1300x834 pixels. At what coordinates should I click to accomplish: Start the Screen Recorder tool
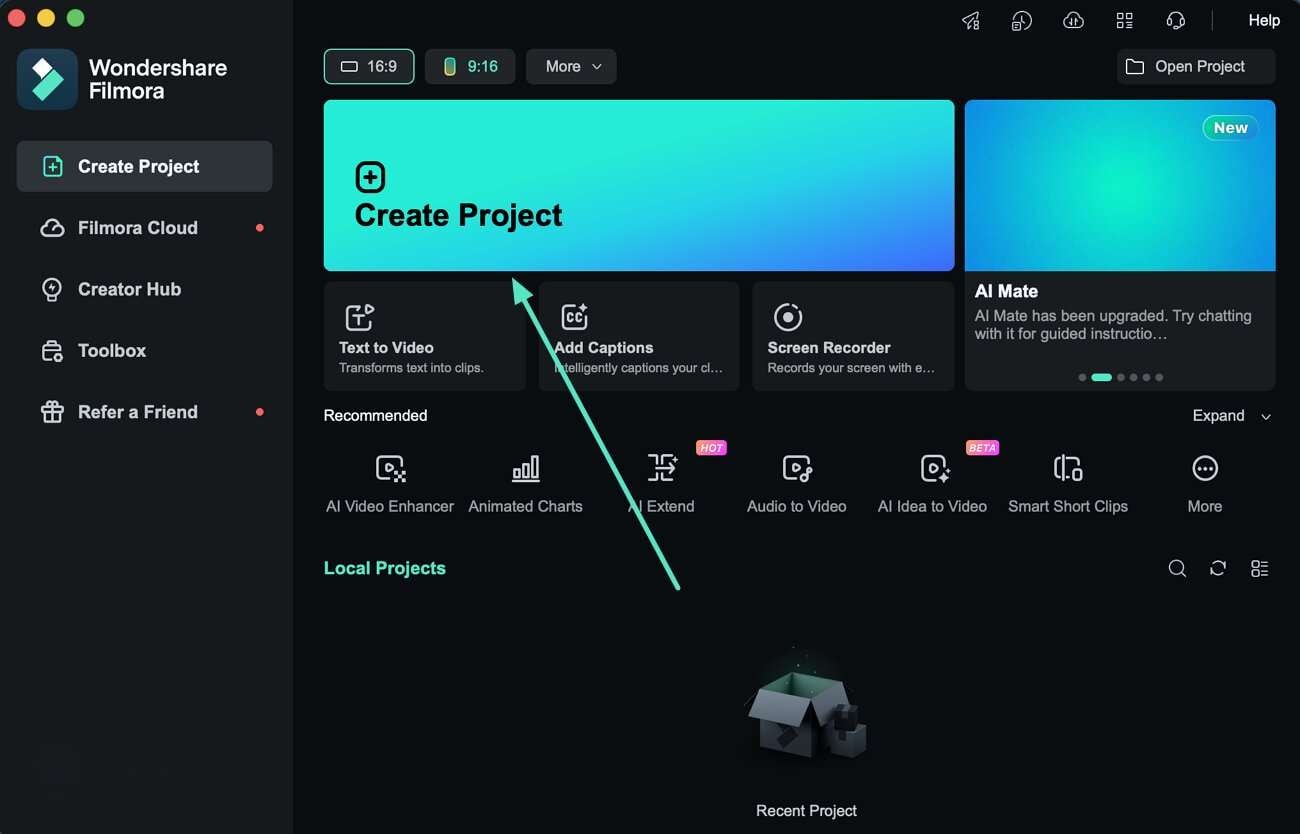(853, 336)
